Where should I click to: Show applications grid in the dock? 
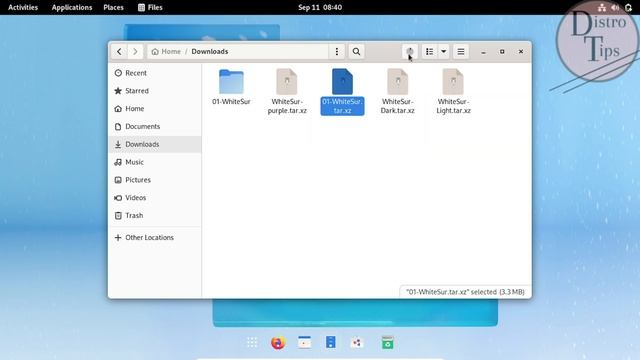[x=252, y=342]
